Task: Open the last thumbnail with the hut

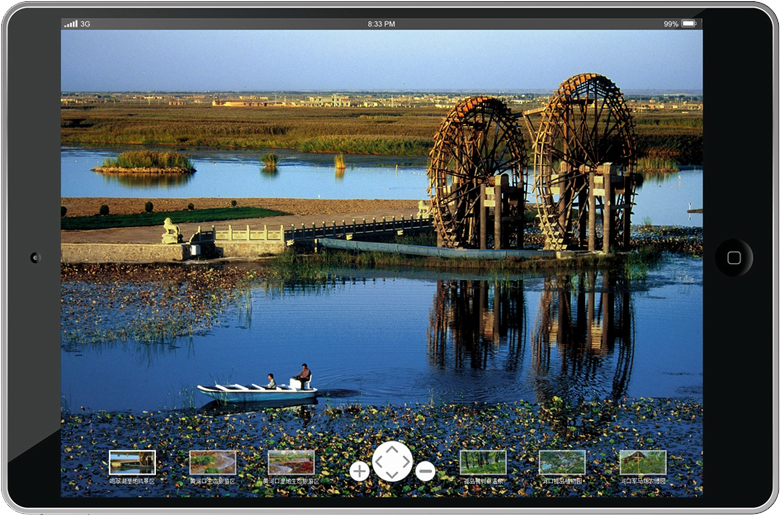Action: click(x=643, y=462)
